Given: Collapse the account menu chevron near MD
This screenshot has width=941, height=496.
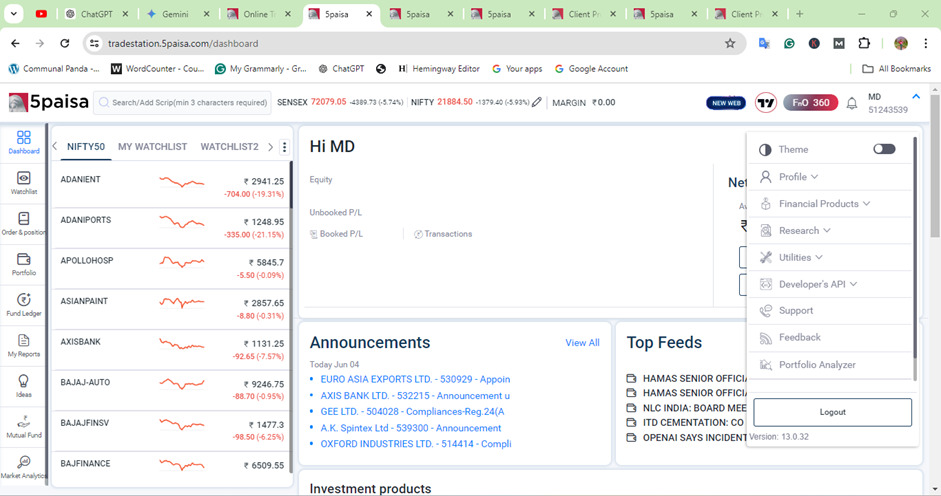Looking at the screenshot, I should pos(916,96).
